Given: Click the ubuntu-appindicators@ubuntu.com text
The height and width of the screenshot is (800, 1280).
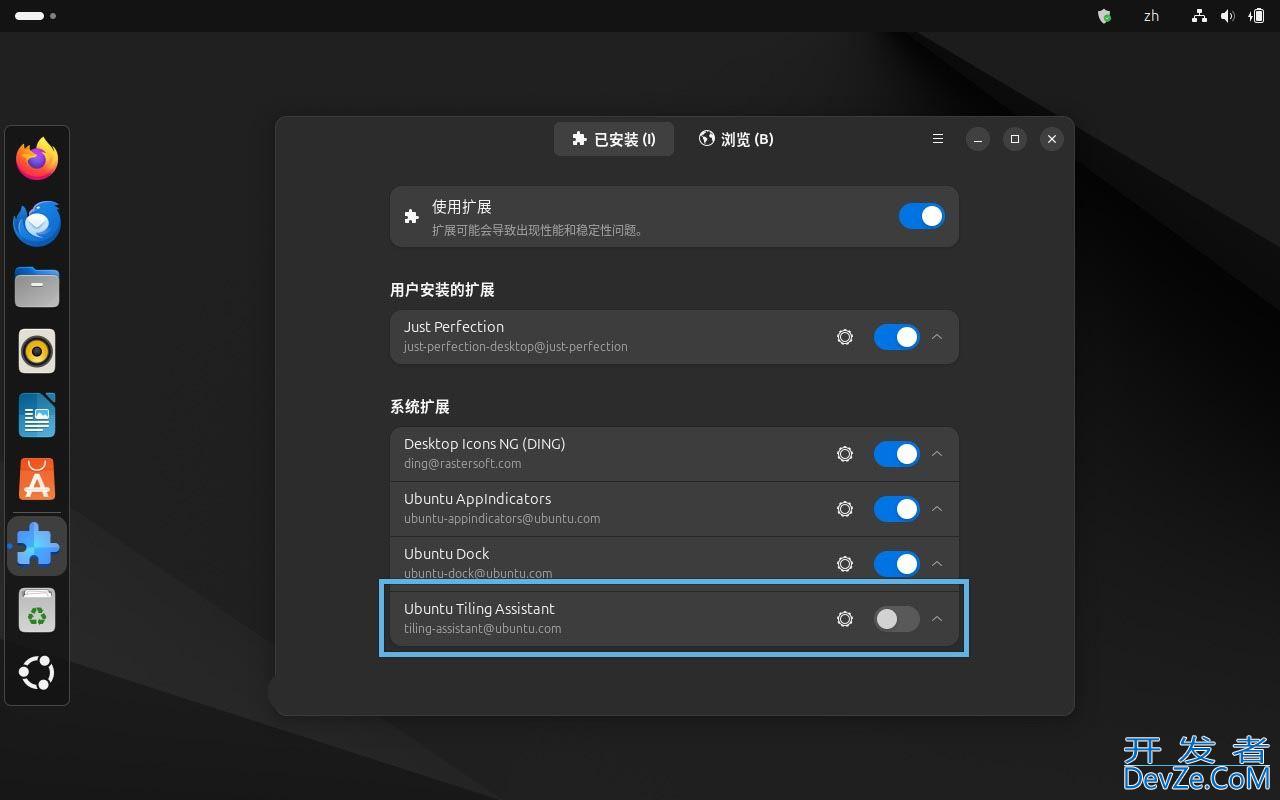Looking at the screenshot, I should 502,519.
